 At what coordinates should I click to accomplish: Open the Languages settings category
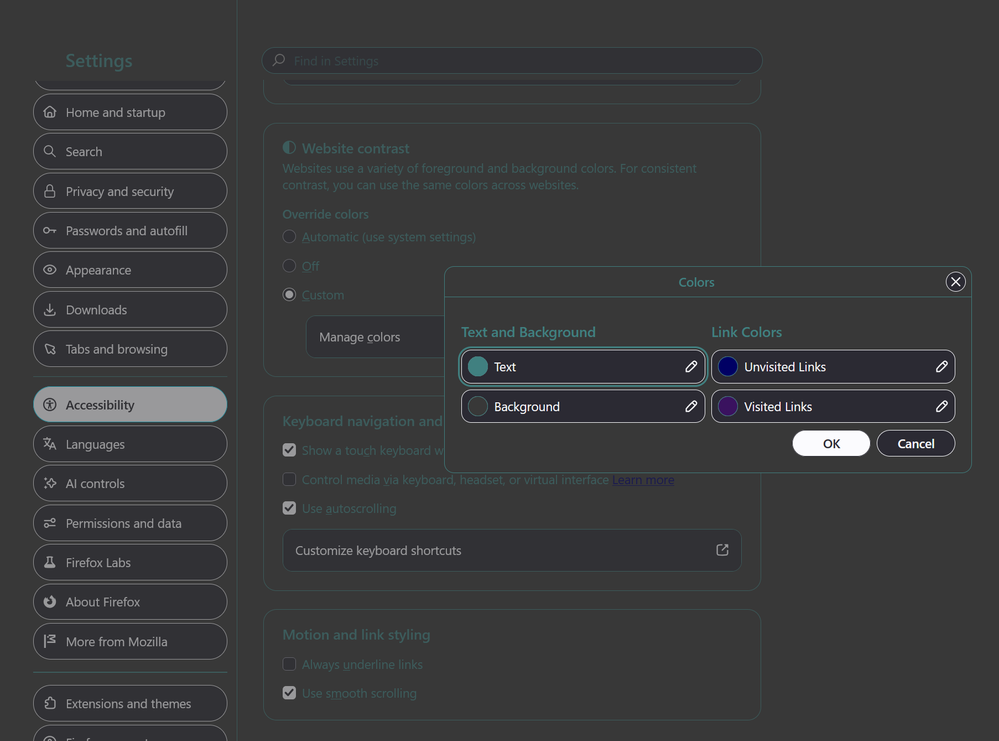pos(130,444)
